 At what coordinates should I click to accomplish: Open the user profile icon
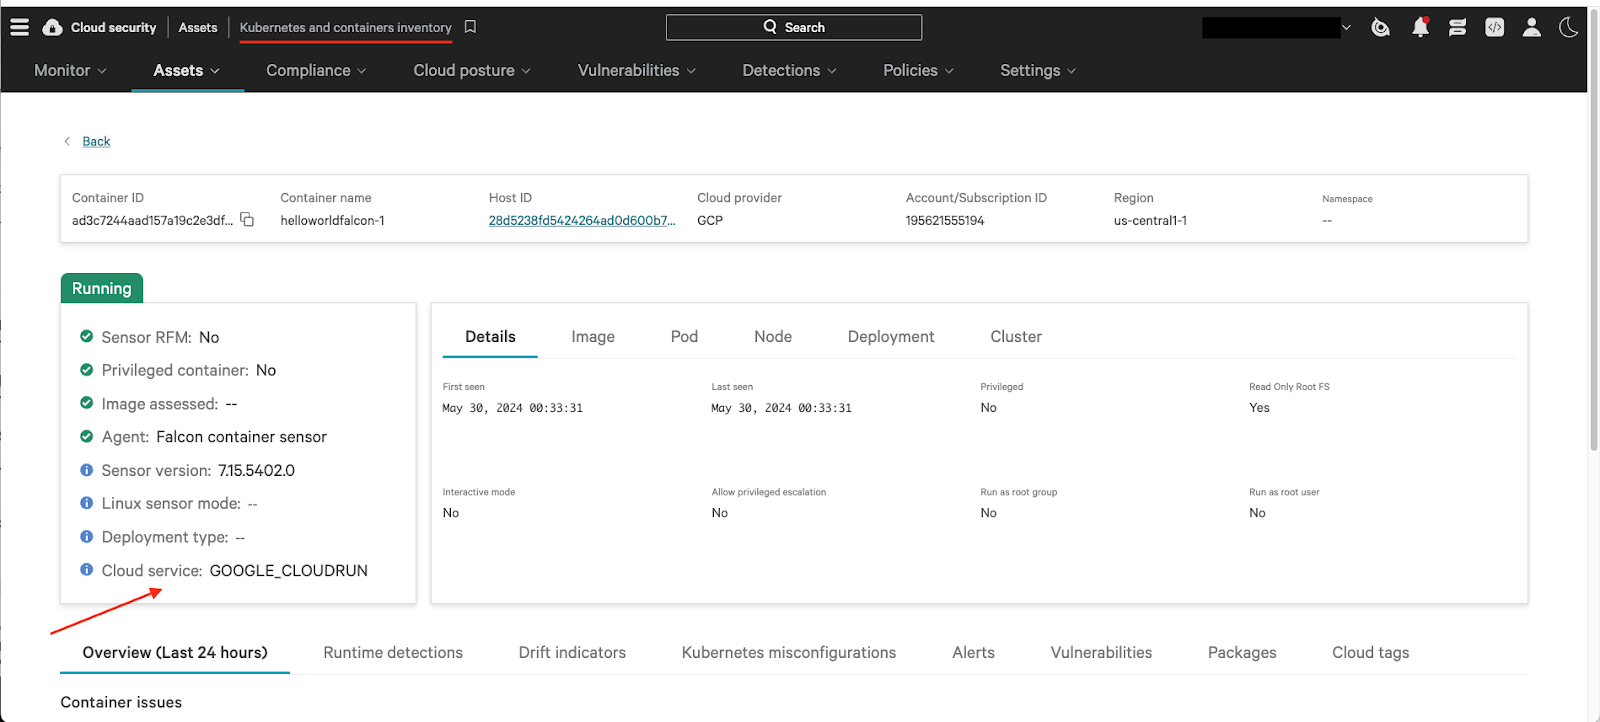click(1531, 27)
